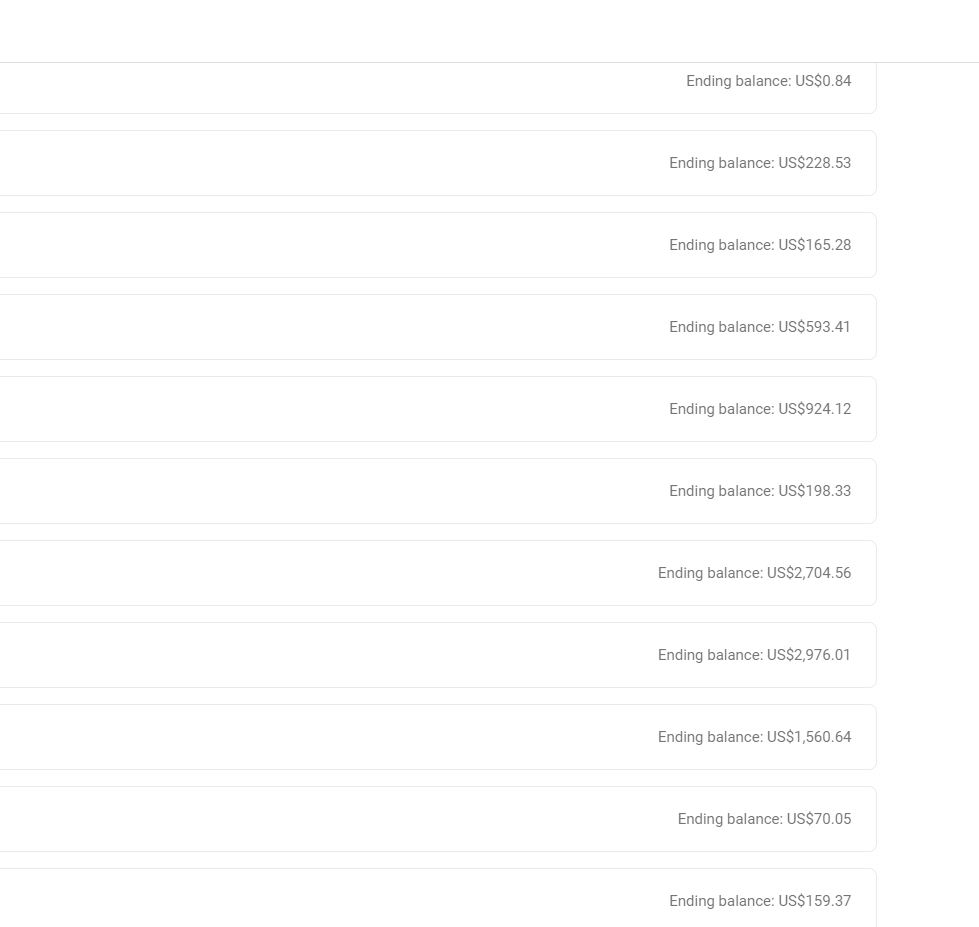Open the card showing ending balance US$165.28
Image resolution: width=979 pixels, height=927 pixels.
(438, 245)
